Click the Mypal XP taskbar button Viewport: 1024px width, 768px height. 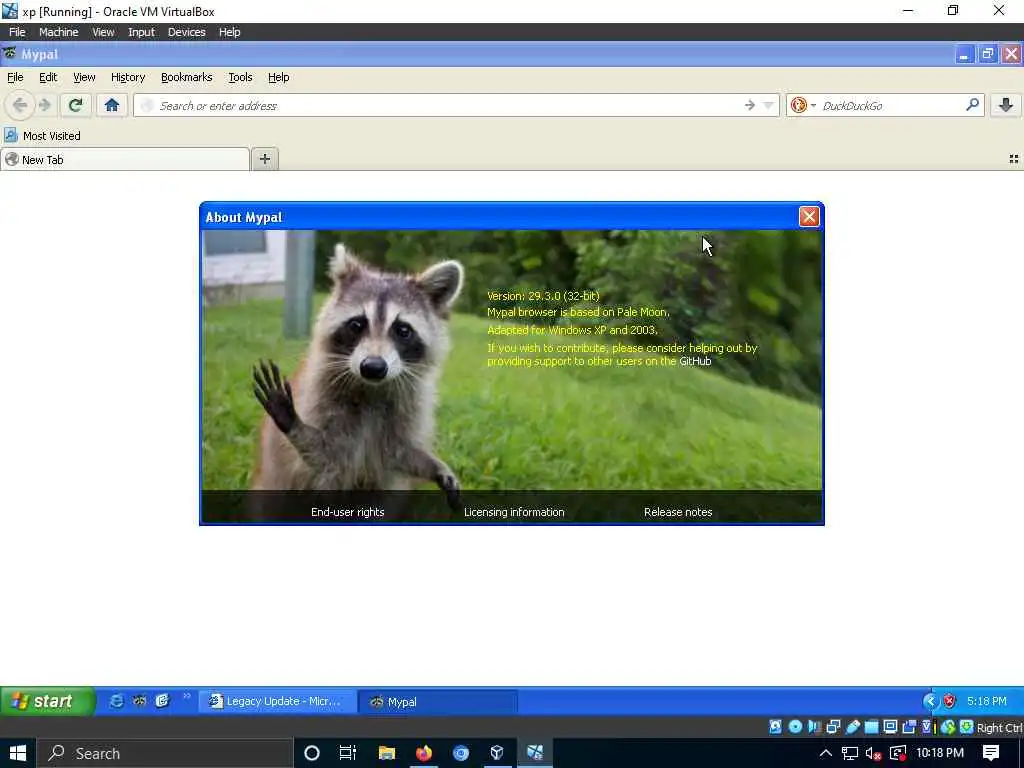click(x=438, y=701)
